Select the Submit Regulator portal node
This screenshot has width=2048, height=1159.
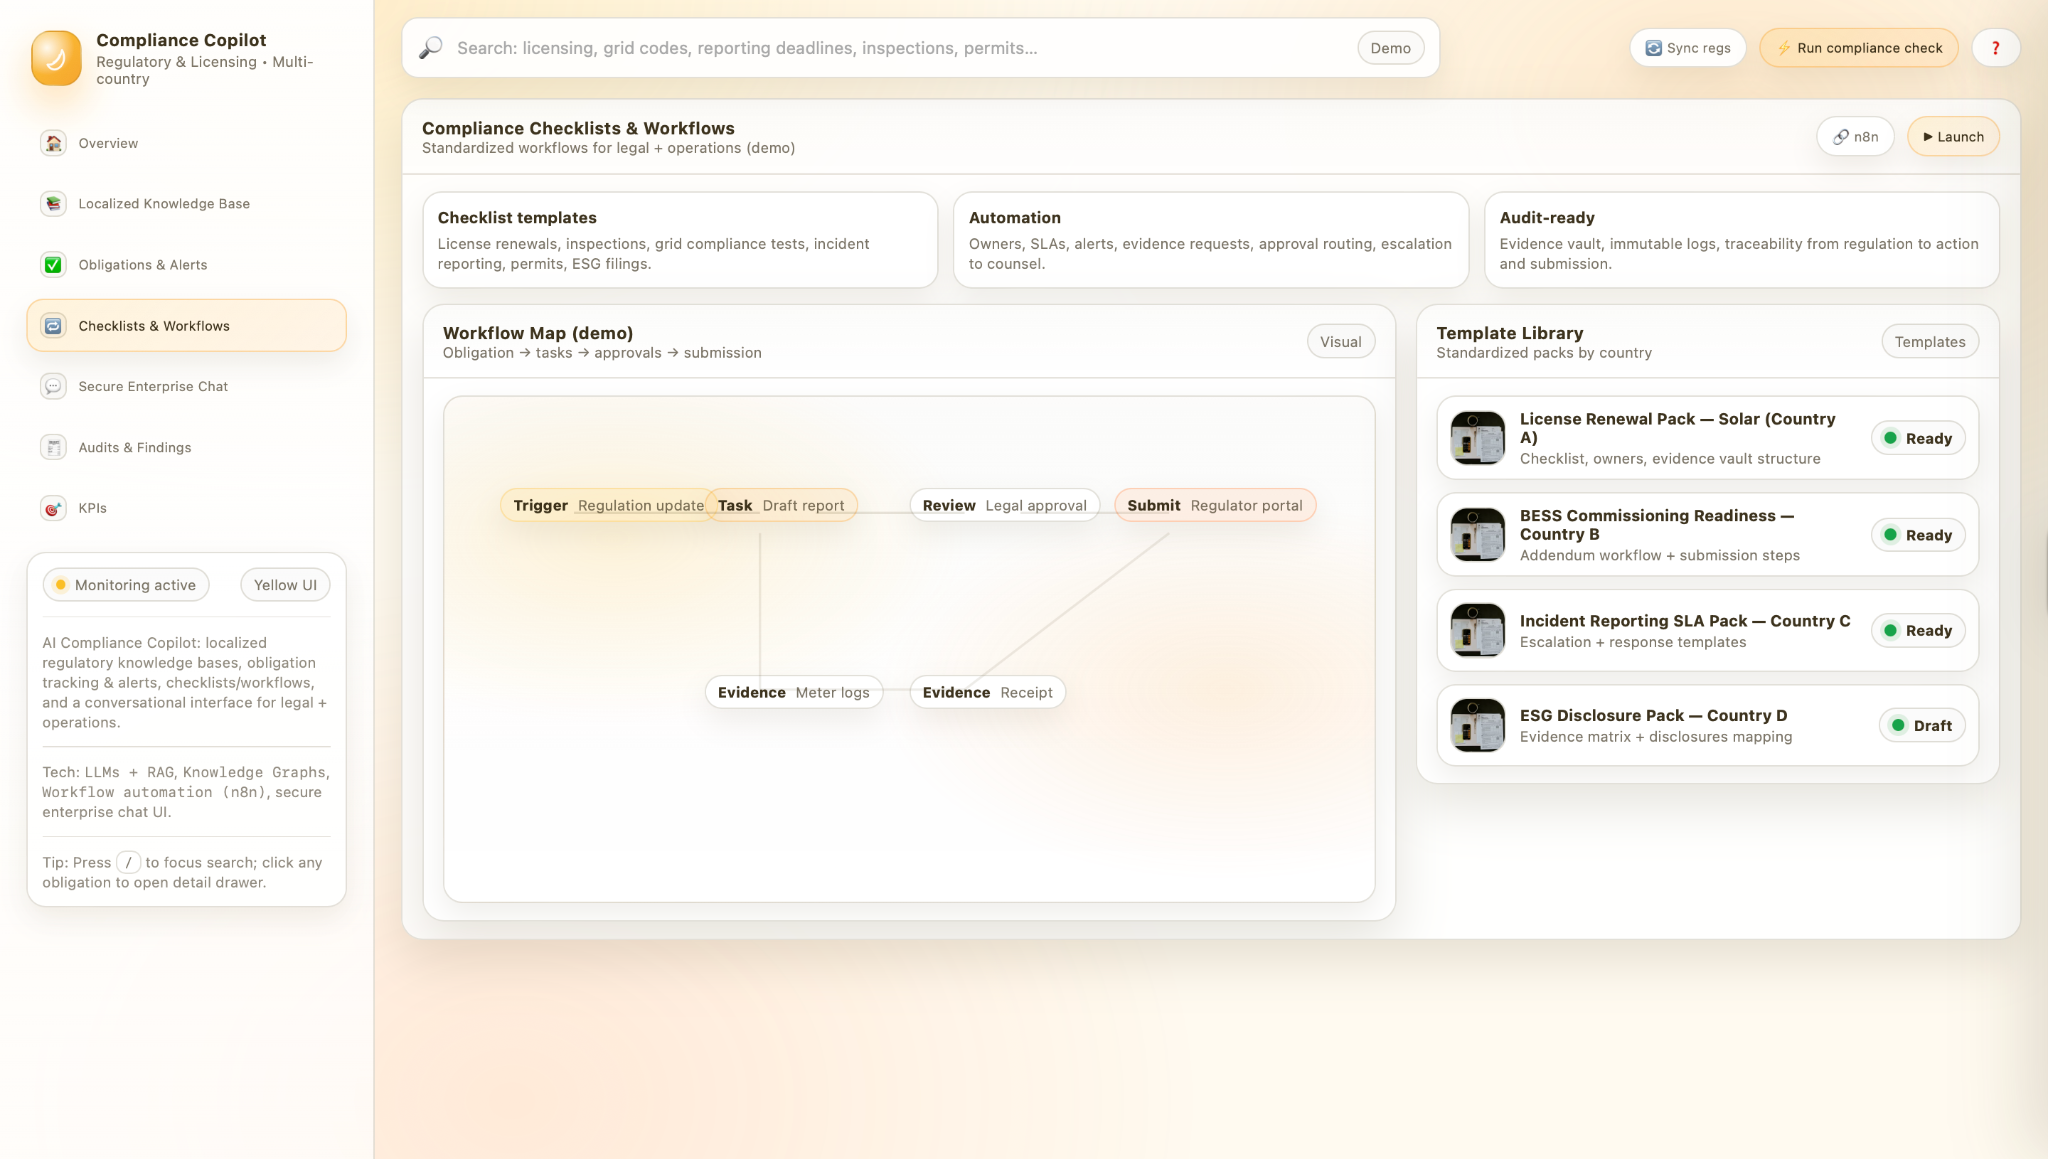tap(1214, 506)
